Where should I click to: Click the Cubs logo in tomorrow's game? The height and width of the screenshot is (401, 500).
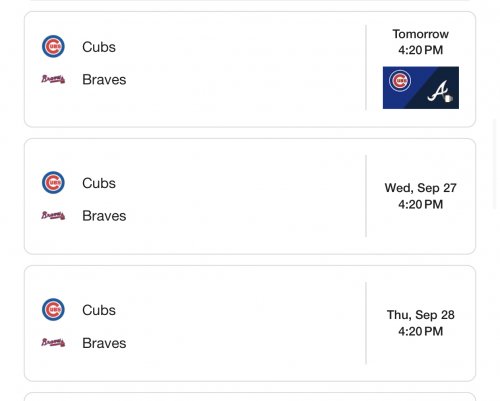click(53, 46)
